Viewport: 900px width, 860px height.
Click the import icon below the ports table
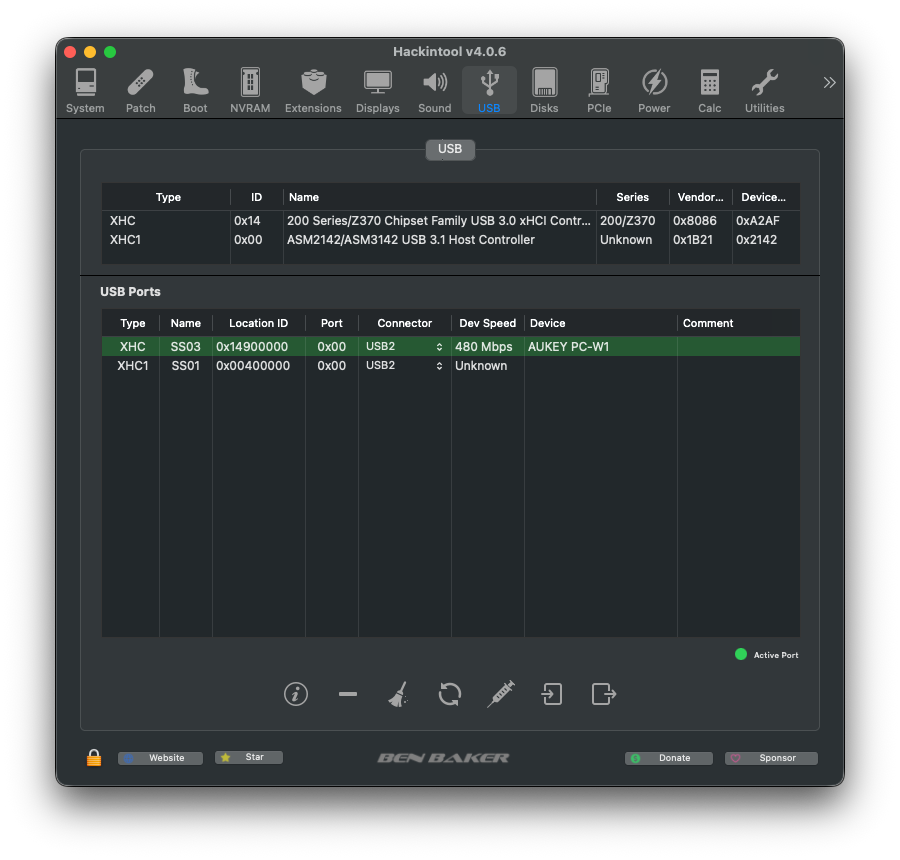tap(552, 694)
